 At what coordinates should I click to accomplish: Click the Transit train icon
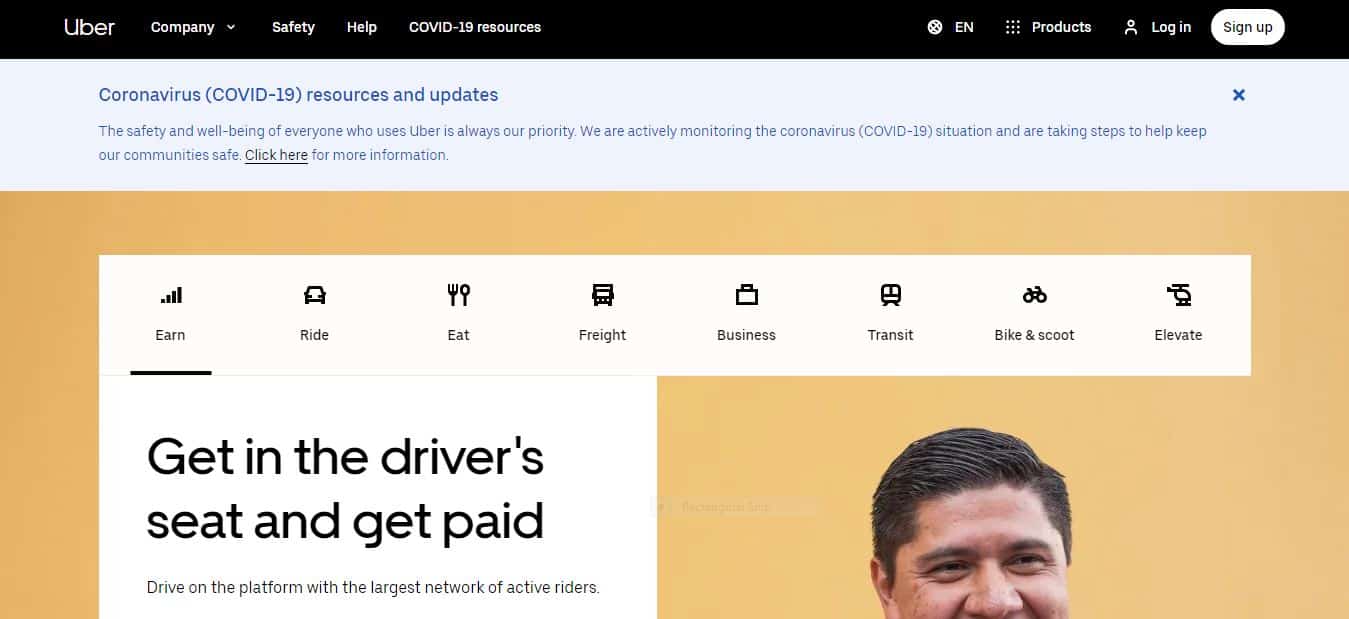(891, 295)
